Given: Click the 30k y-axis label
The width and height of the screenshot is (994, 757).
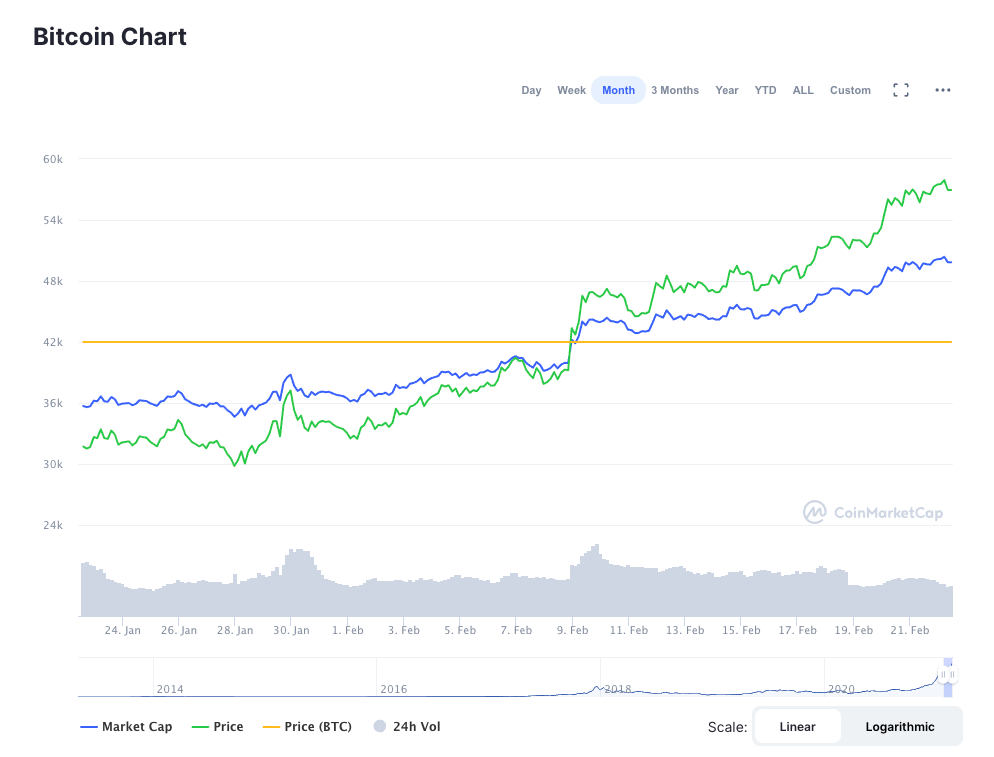Looking at the screenshot, I should coord(53,465).
